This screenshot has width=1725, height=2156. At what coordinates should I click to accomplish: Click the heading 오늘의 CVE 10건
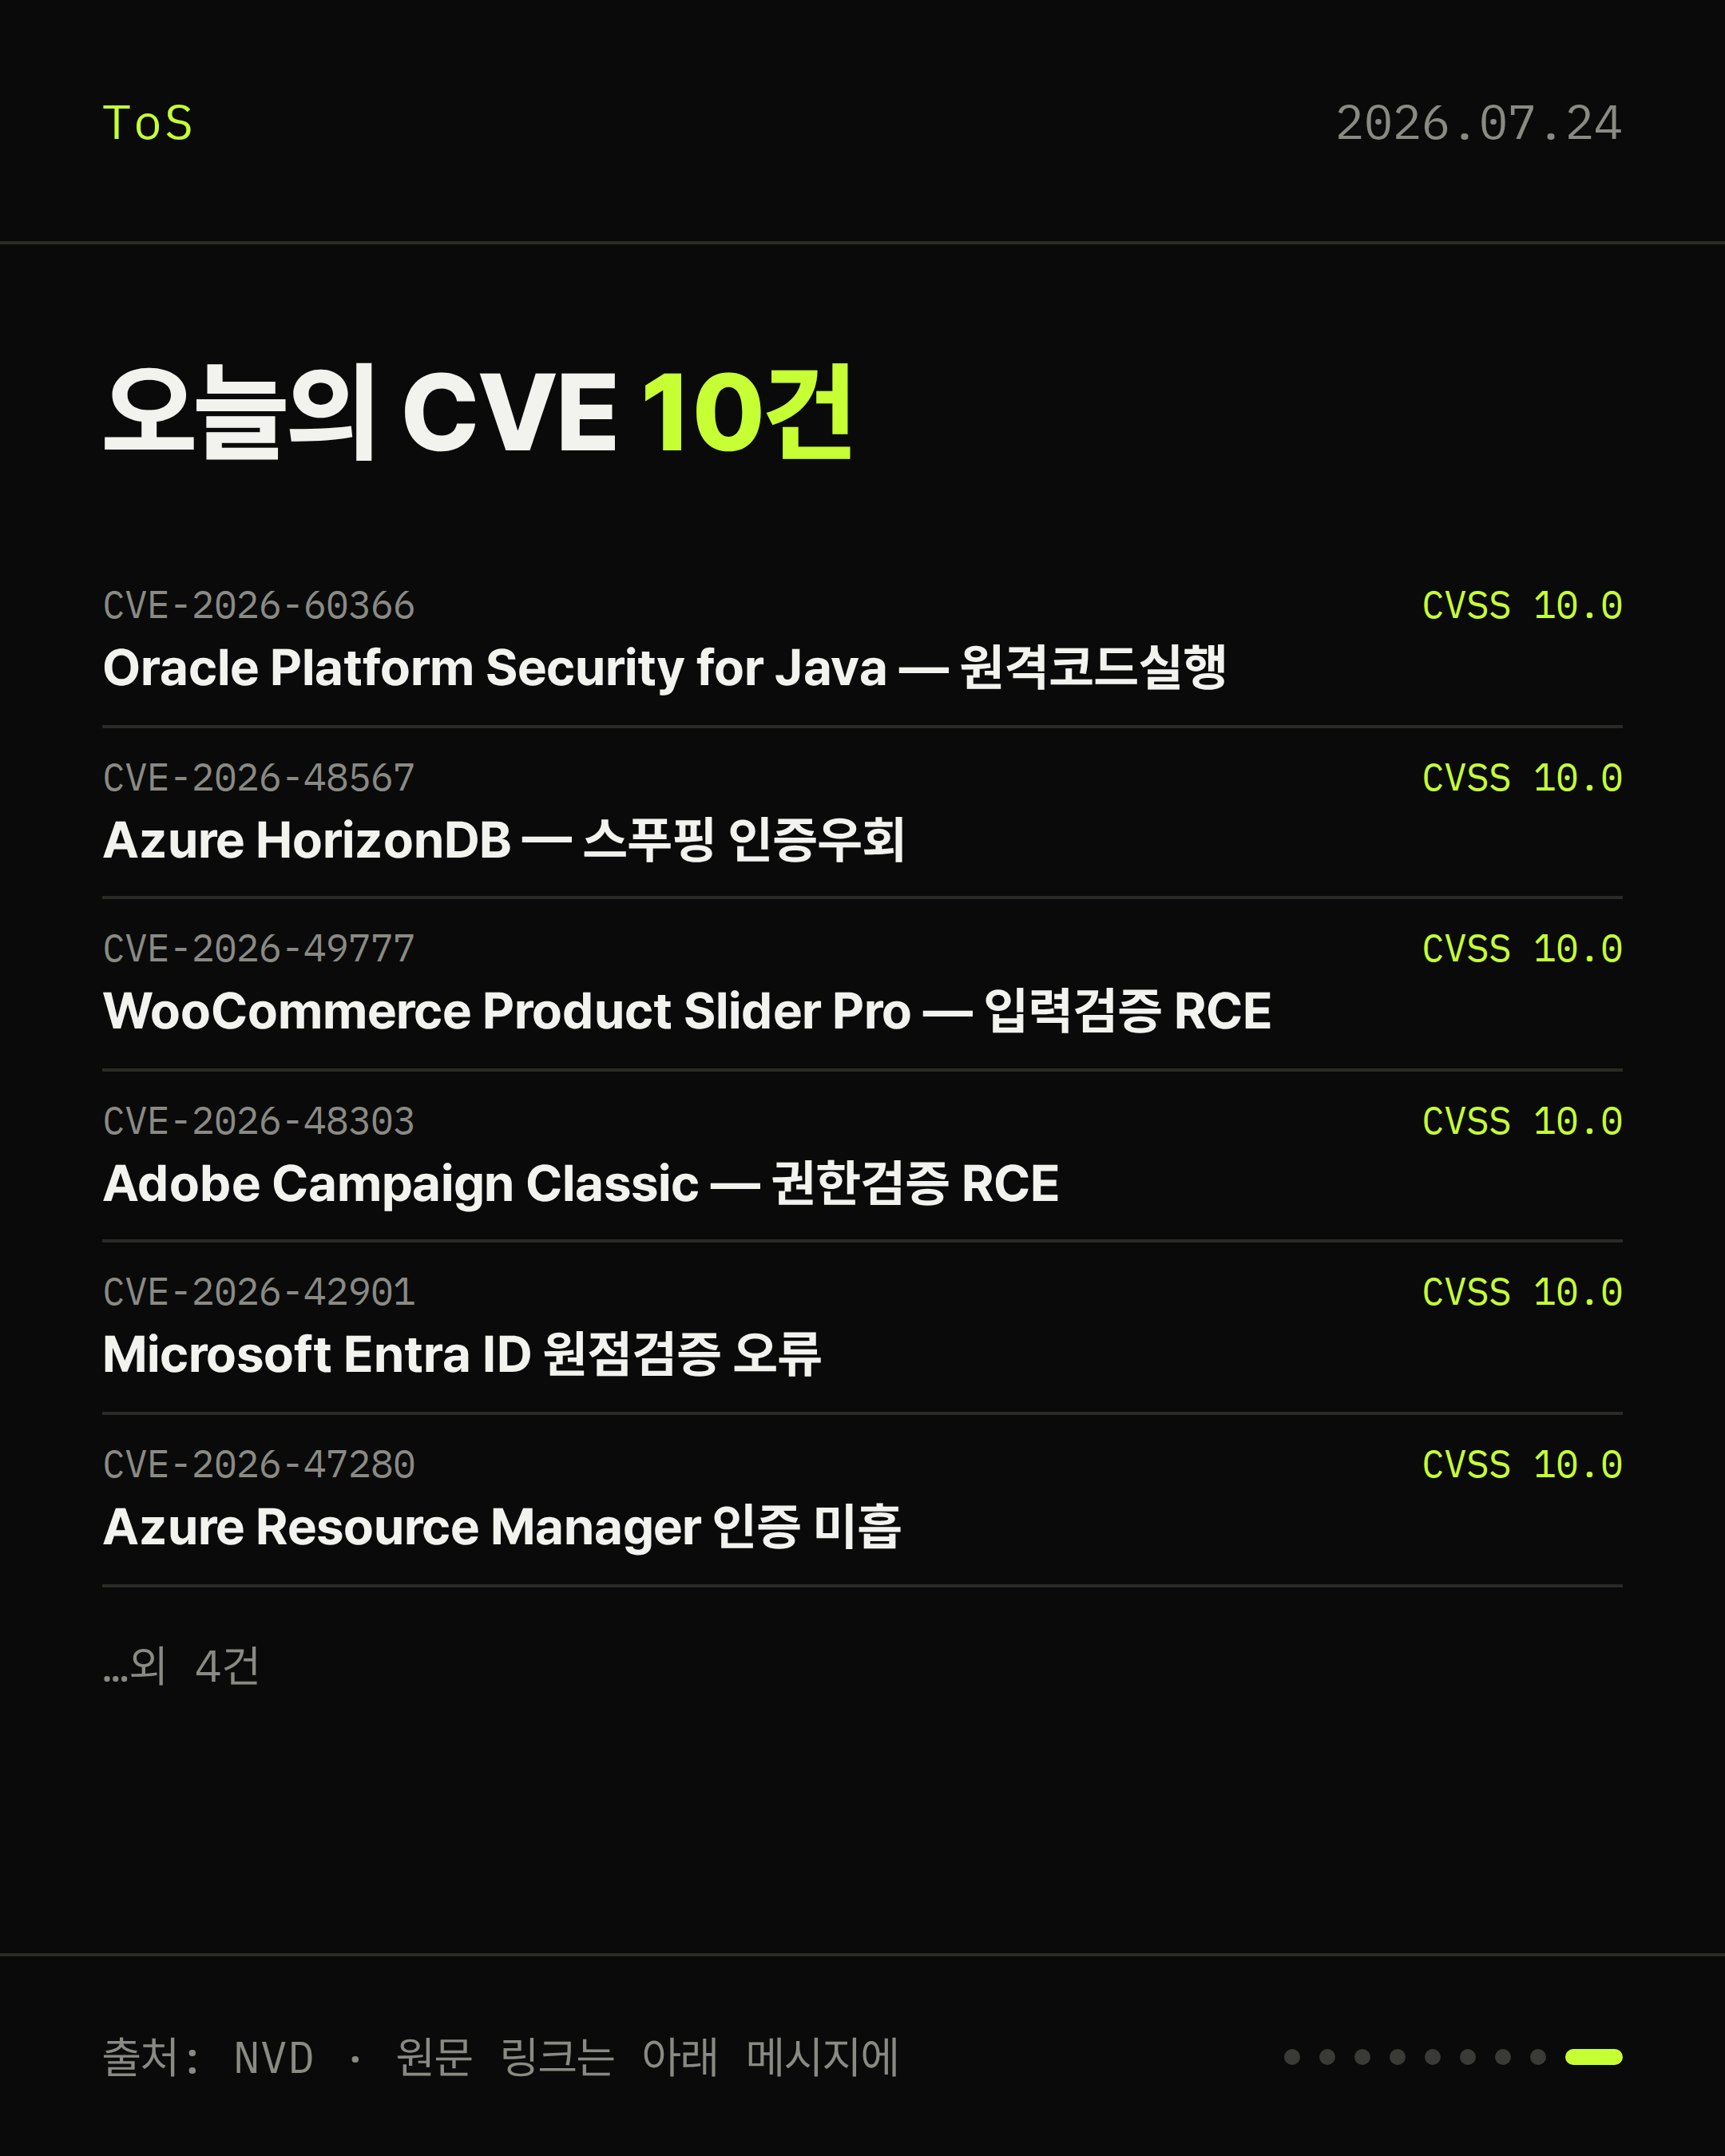coord(478,411)
